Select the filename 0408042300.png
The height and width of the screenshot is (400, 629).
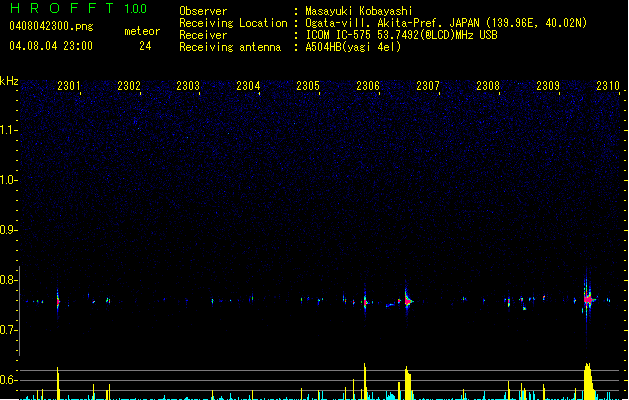pos(51,26)
